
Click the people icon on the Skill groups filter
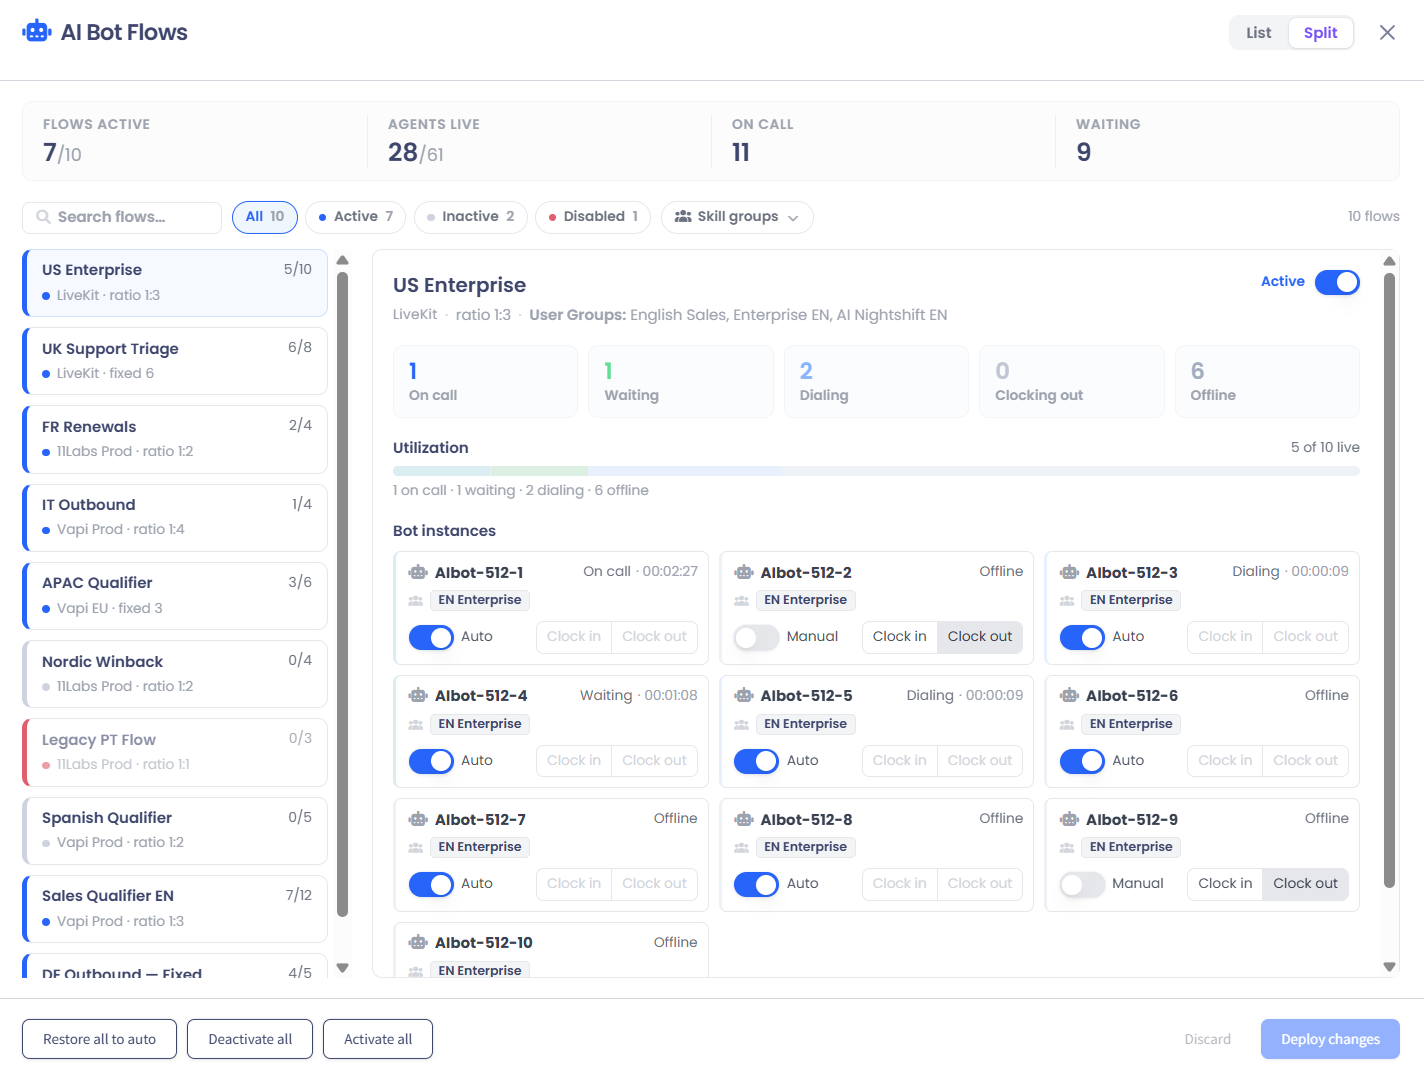coord(683,217)
